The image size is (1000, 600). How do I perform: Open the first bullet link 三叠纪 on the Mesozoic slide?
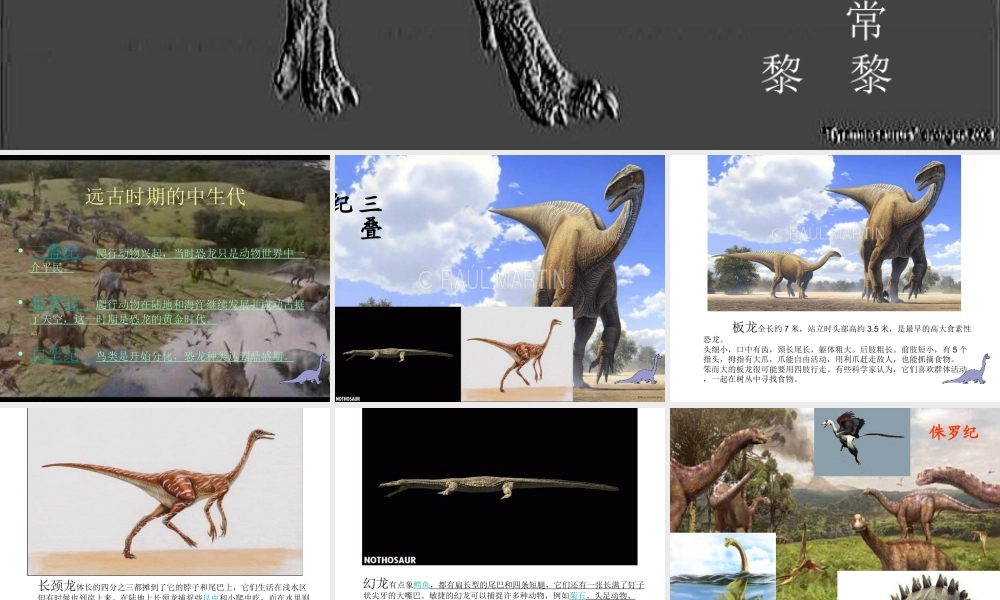(x=54, y=253)
